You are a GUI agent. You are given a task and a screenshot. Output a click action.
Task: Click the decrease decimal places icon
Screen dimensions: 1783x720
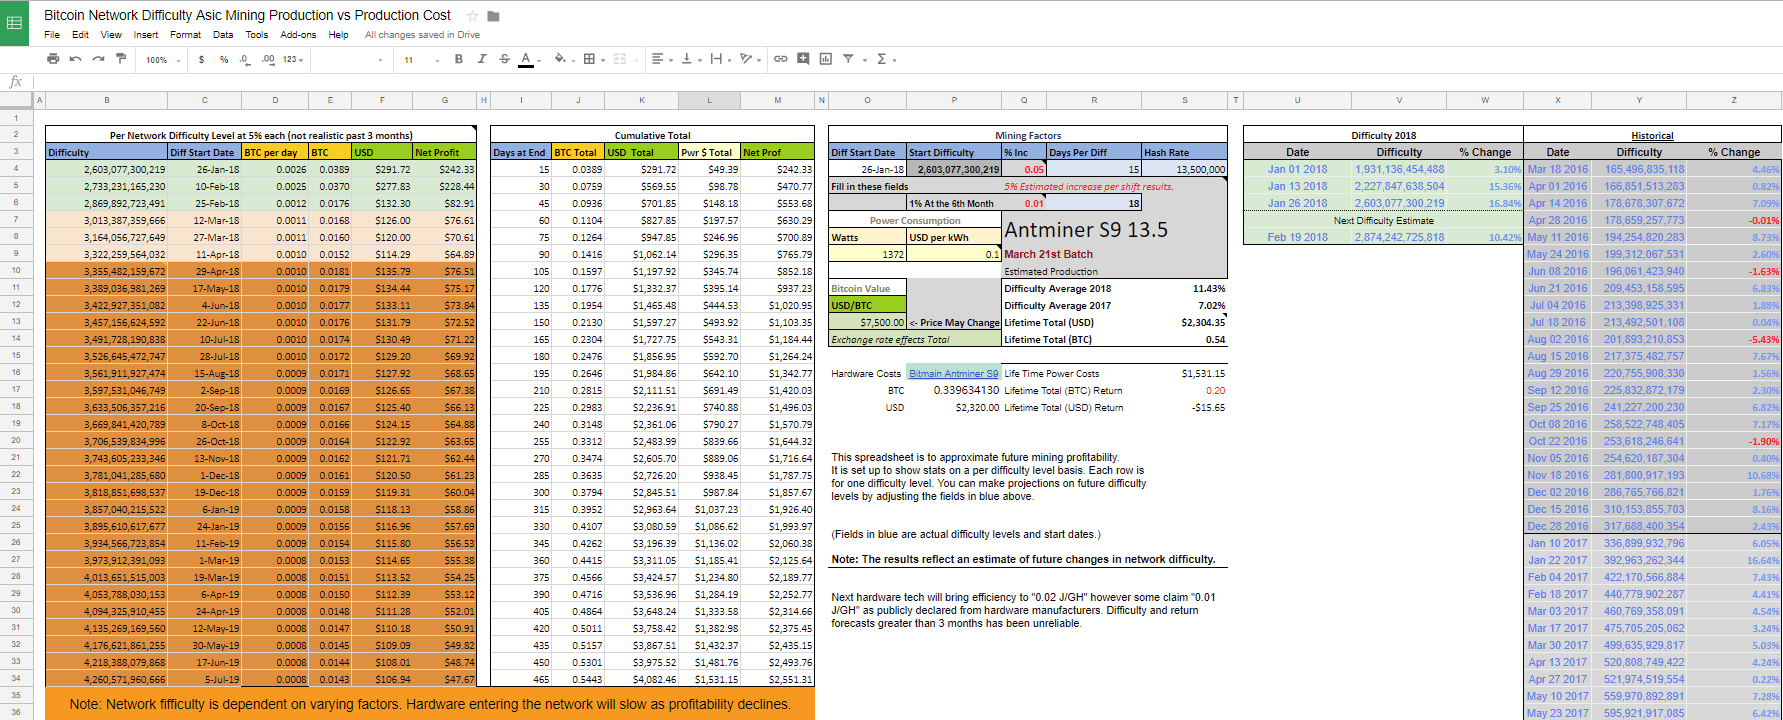(245, 60)
